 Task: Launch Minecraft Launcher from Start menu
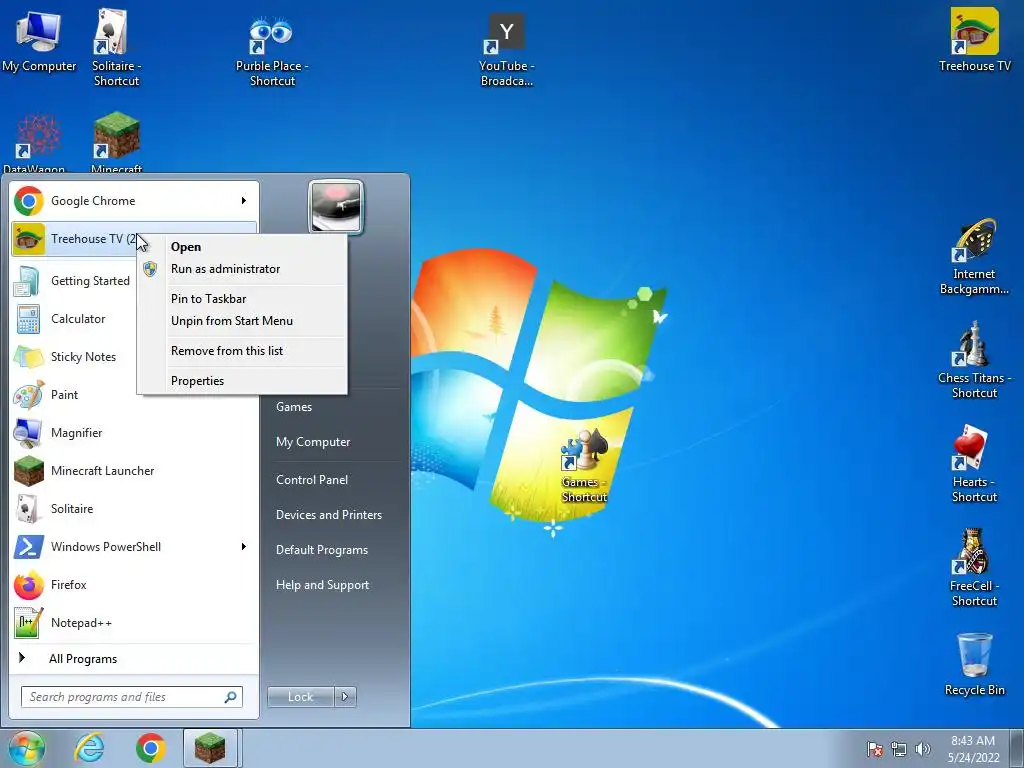coord(134,470)
